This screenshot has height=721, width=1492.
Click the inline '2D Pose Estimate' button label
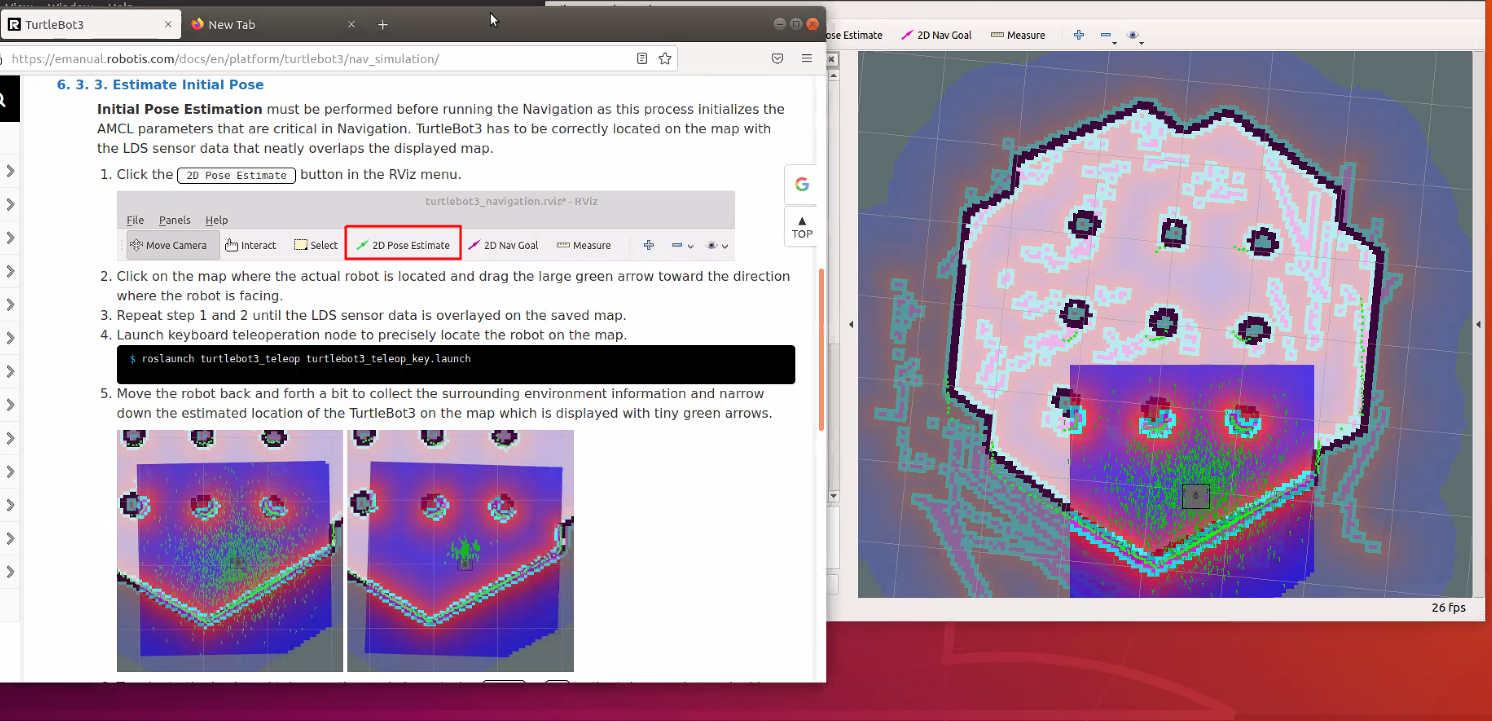click(x=237, y=175)
